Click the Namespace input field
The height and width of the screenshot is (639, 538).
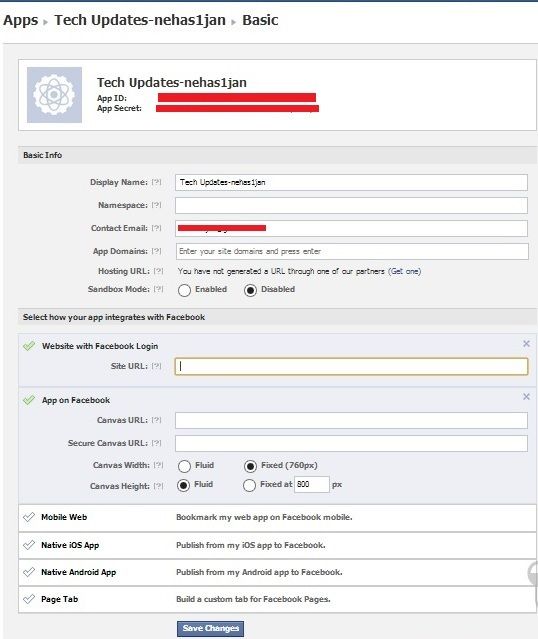pos(351,205)
